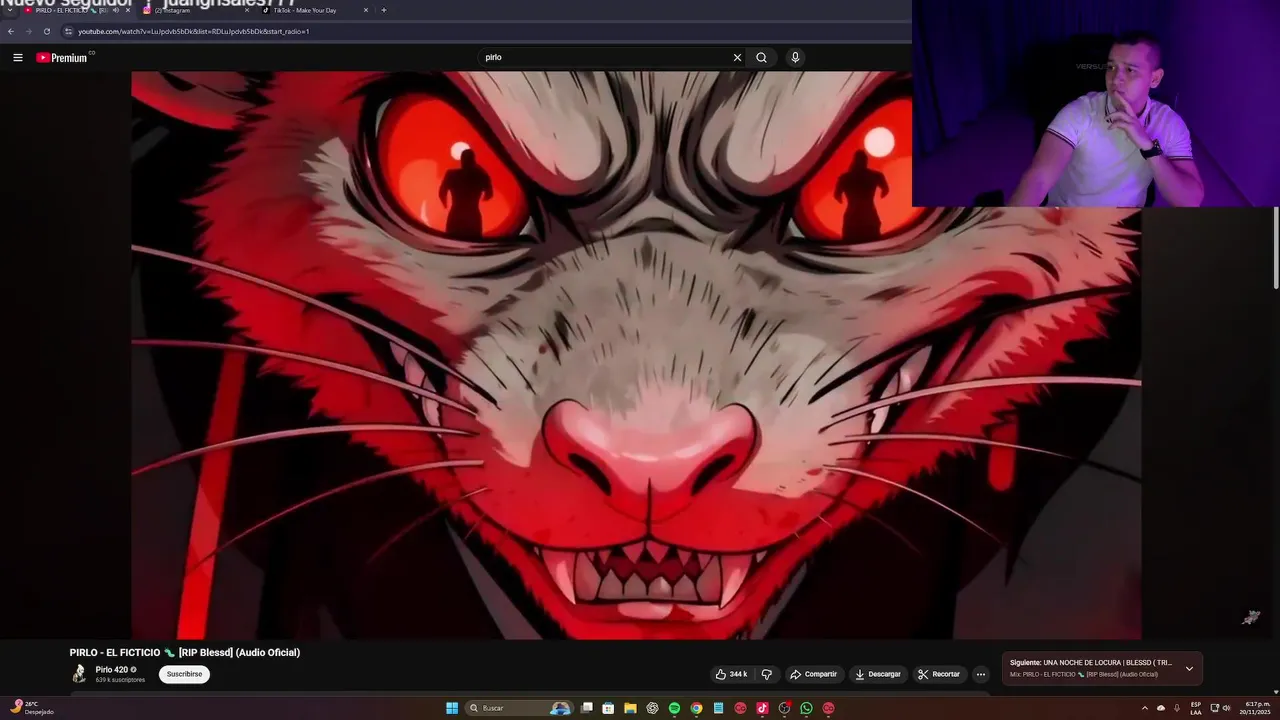Click video title PIRLO - EL FICTICIO
1280x720 pixels.
click(x=185, y=652)
